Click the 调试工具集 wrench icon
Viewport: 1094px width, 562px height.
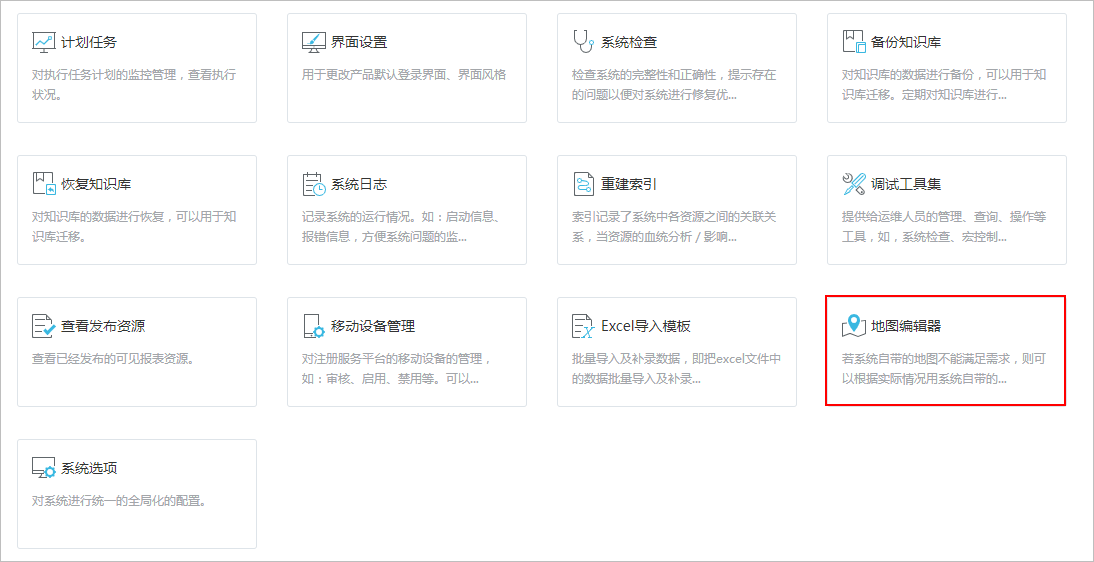[854, 184]
